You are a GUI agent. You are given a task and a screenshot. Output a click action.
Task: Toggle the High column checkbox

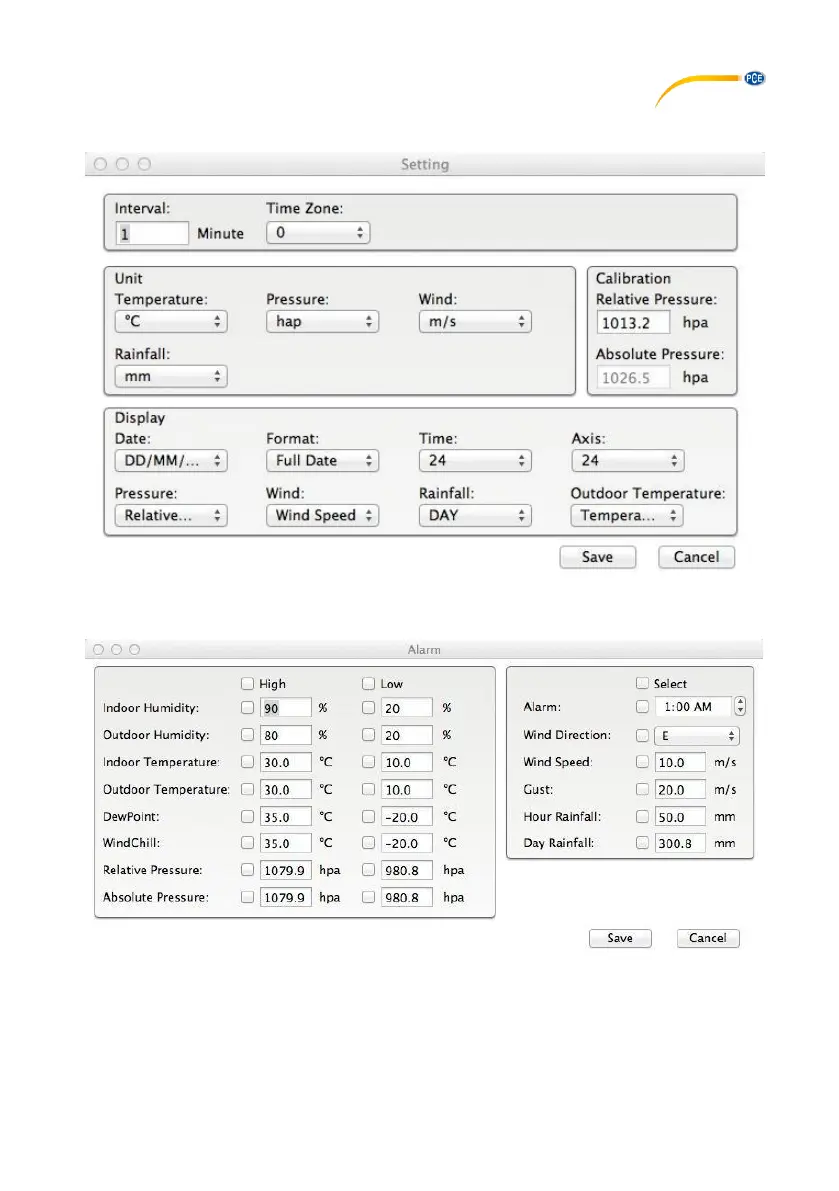click(x=248, y=684)
